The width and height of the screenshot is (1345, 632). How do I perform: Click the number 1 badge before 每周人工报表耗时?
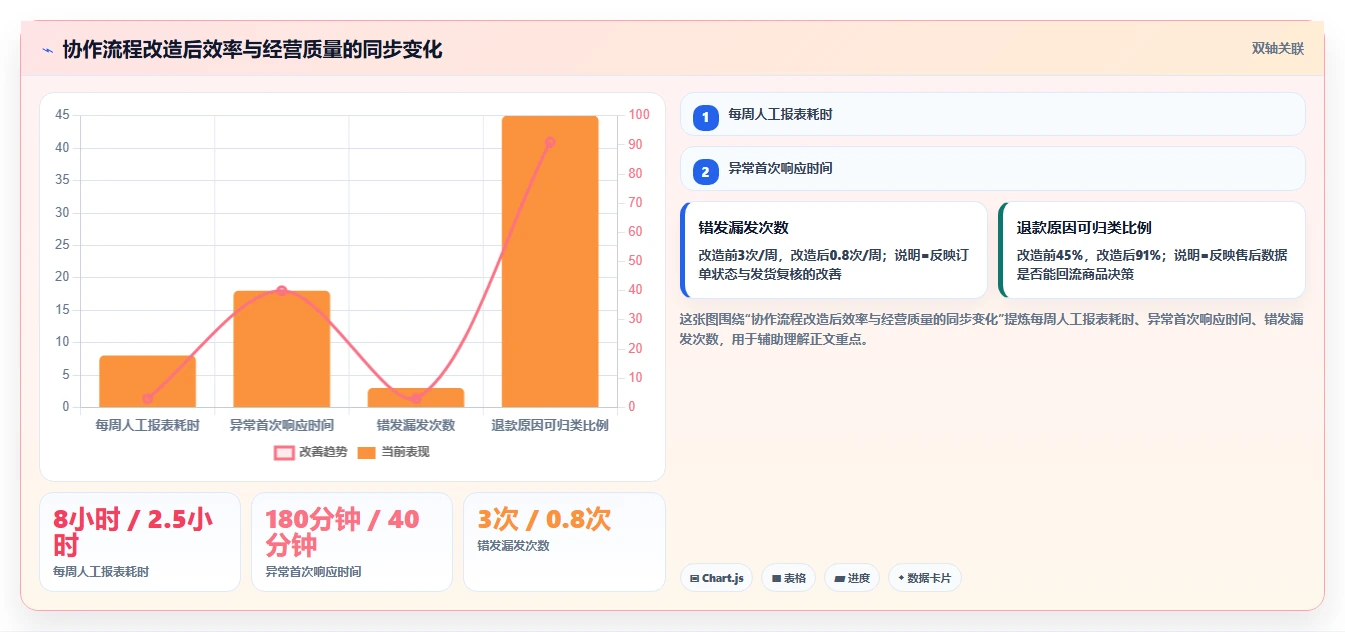pos(706,117)
